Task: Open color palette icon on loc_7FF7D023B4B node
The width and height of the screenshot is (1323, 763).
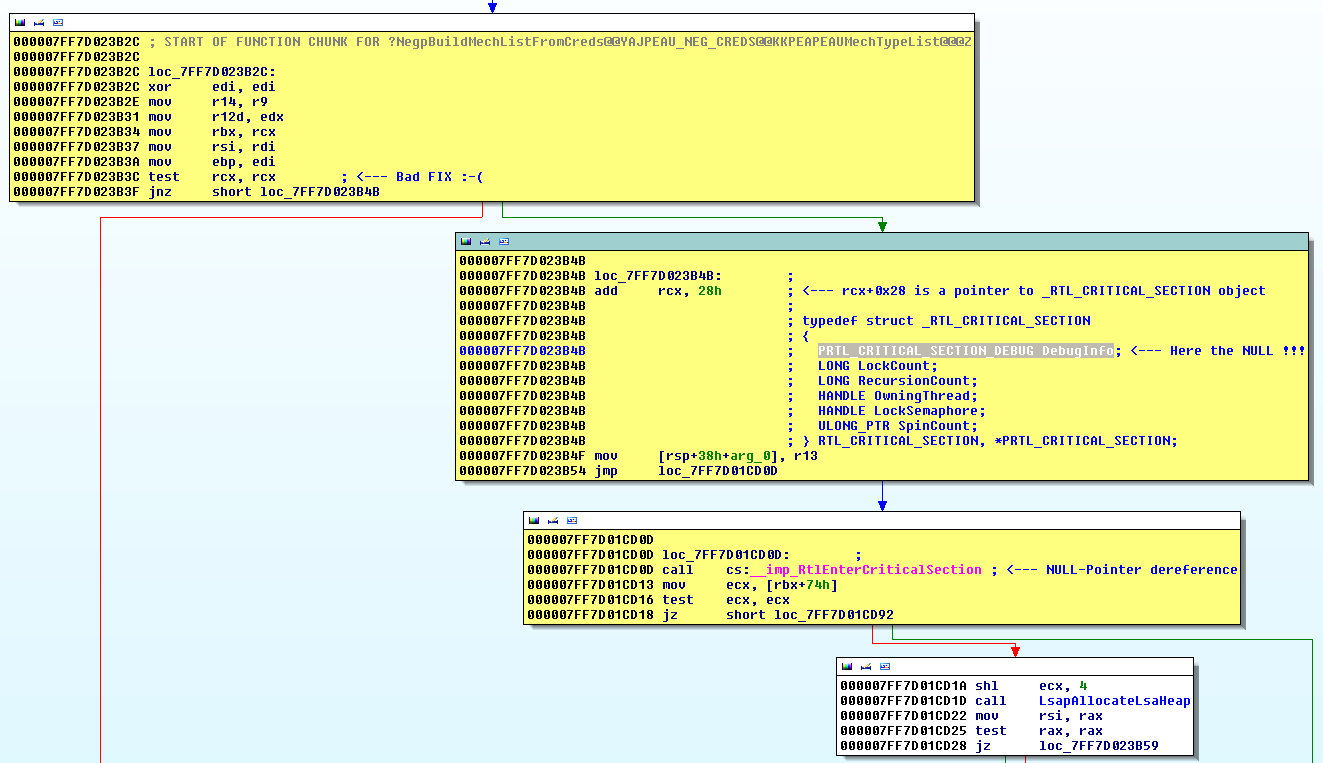Action: point(466,241)
